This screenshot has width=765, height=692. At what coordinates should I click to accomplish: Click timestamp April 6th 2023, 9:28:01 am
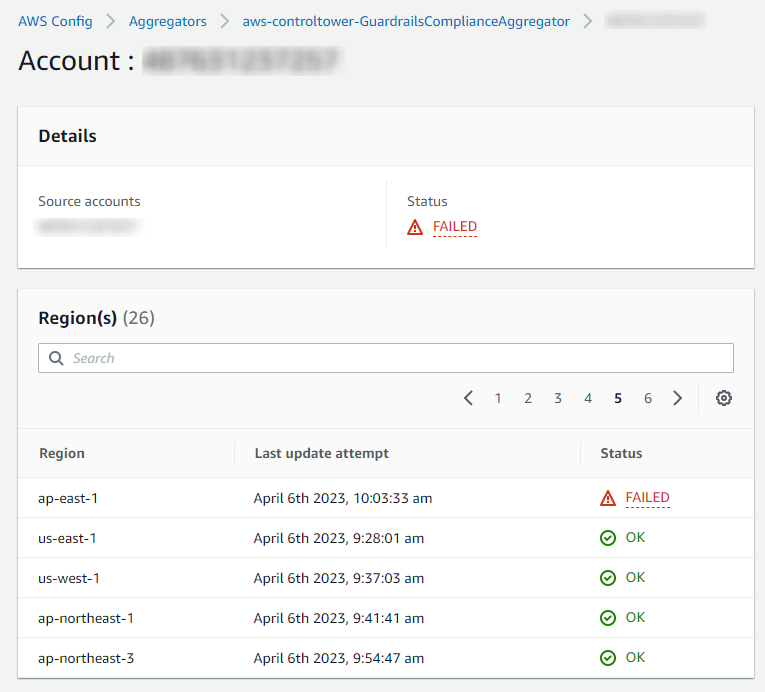pyautogui.click(x=339, y=538)
